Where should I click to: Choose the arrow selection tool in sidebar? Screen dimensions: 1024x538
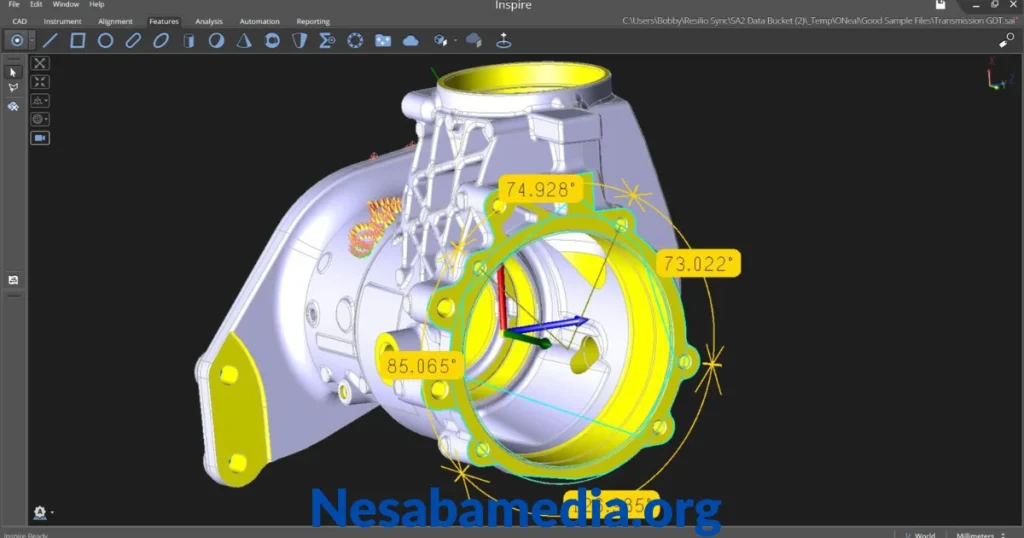tap(13, 72)
